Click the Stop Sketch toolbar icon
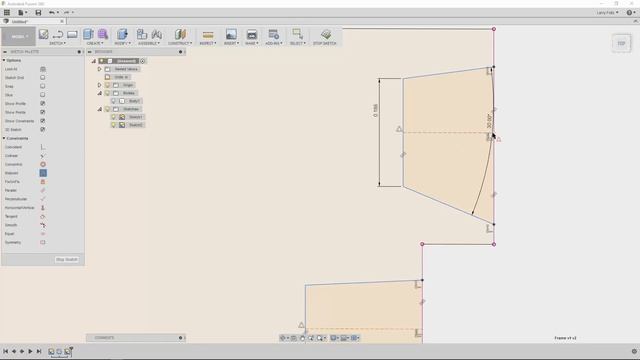The height and width of the screenshot is (360, 640). point(325,34)
